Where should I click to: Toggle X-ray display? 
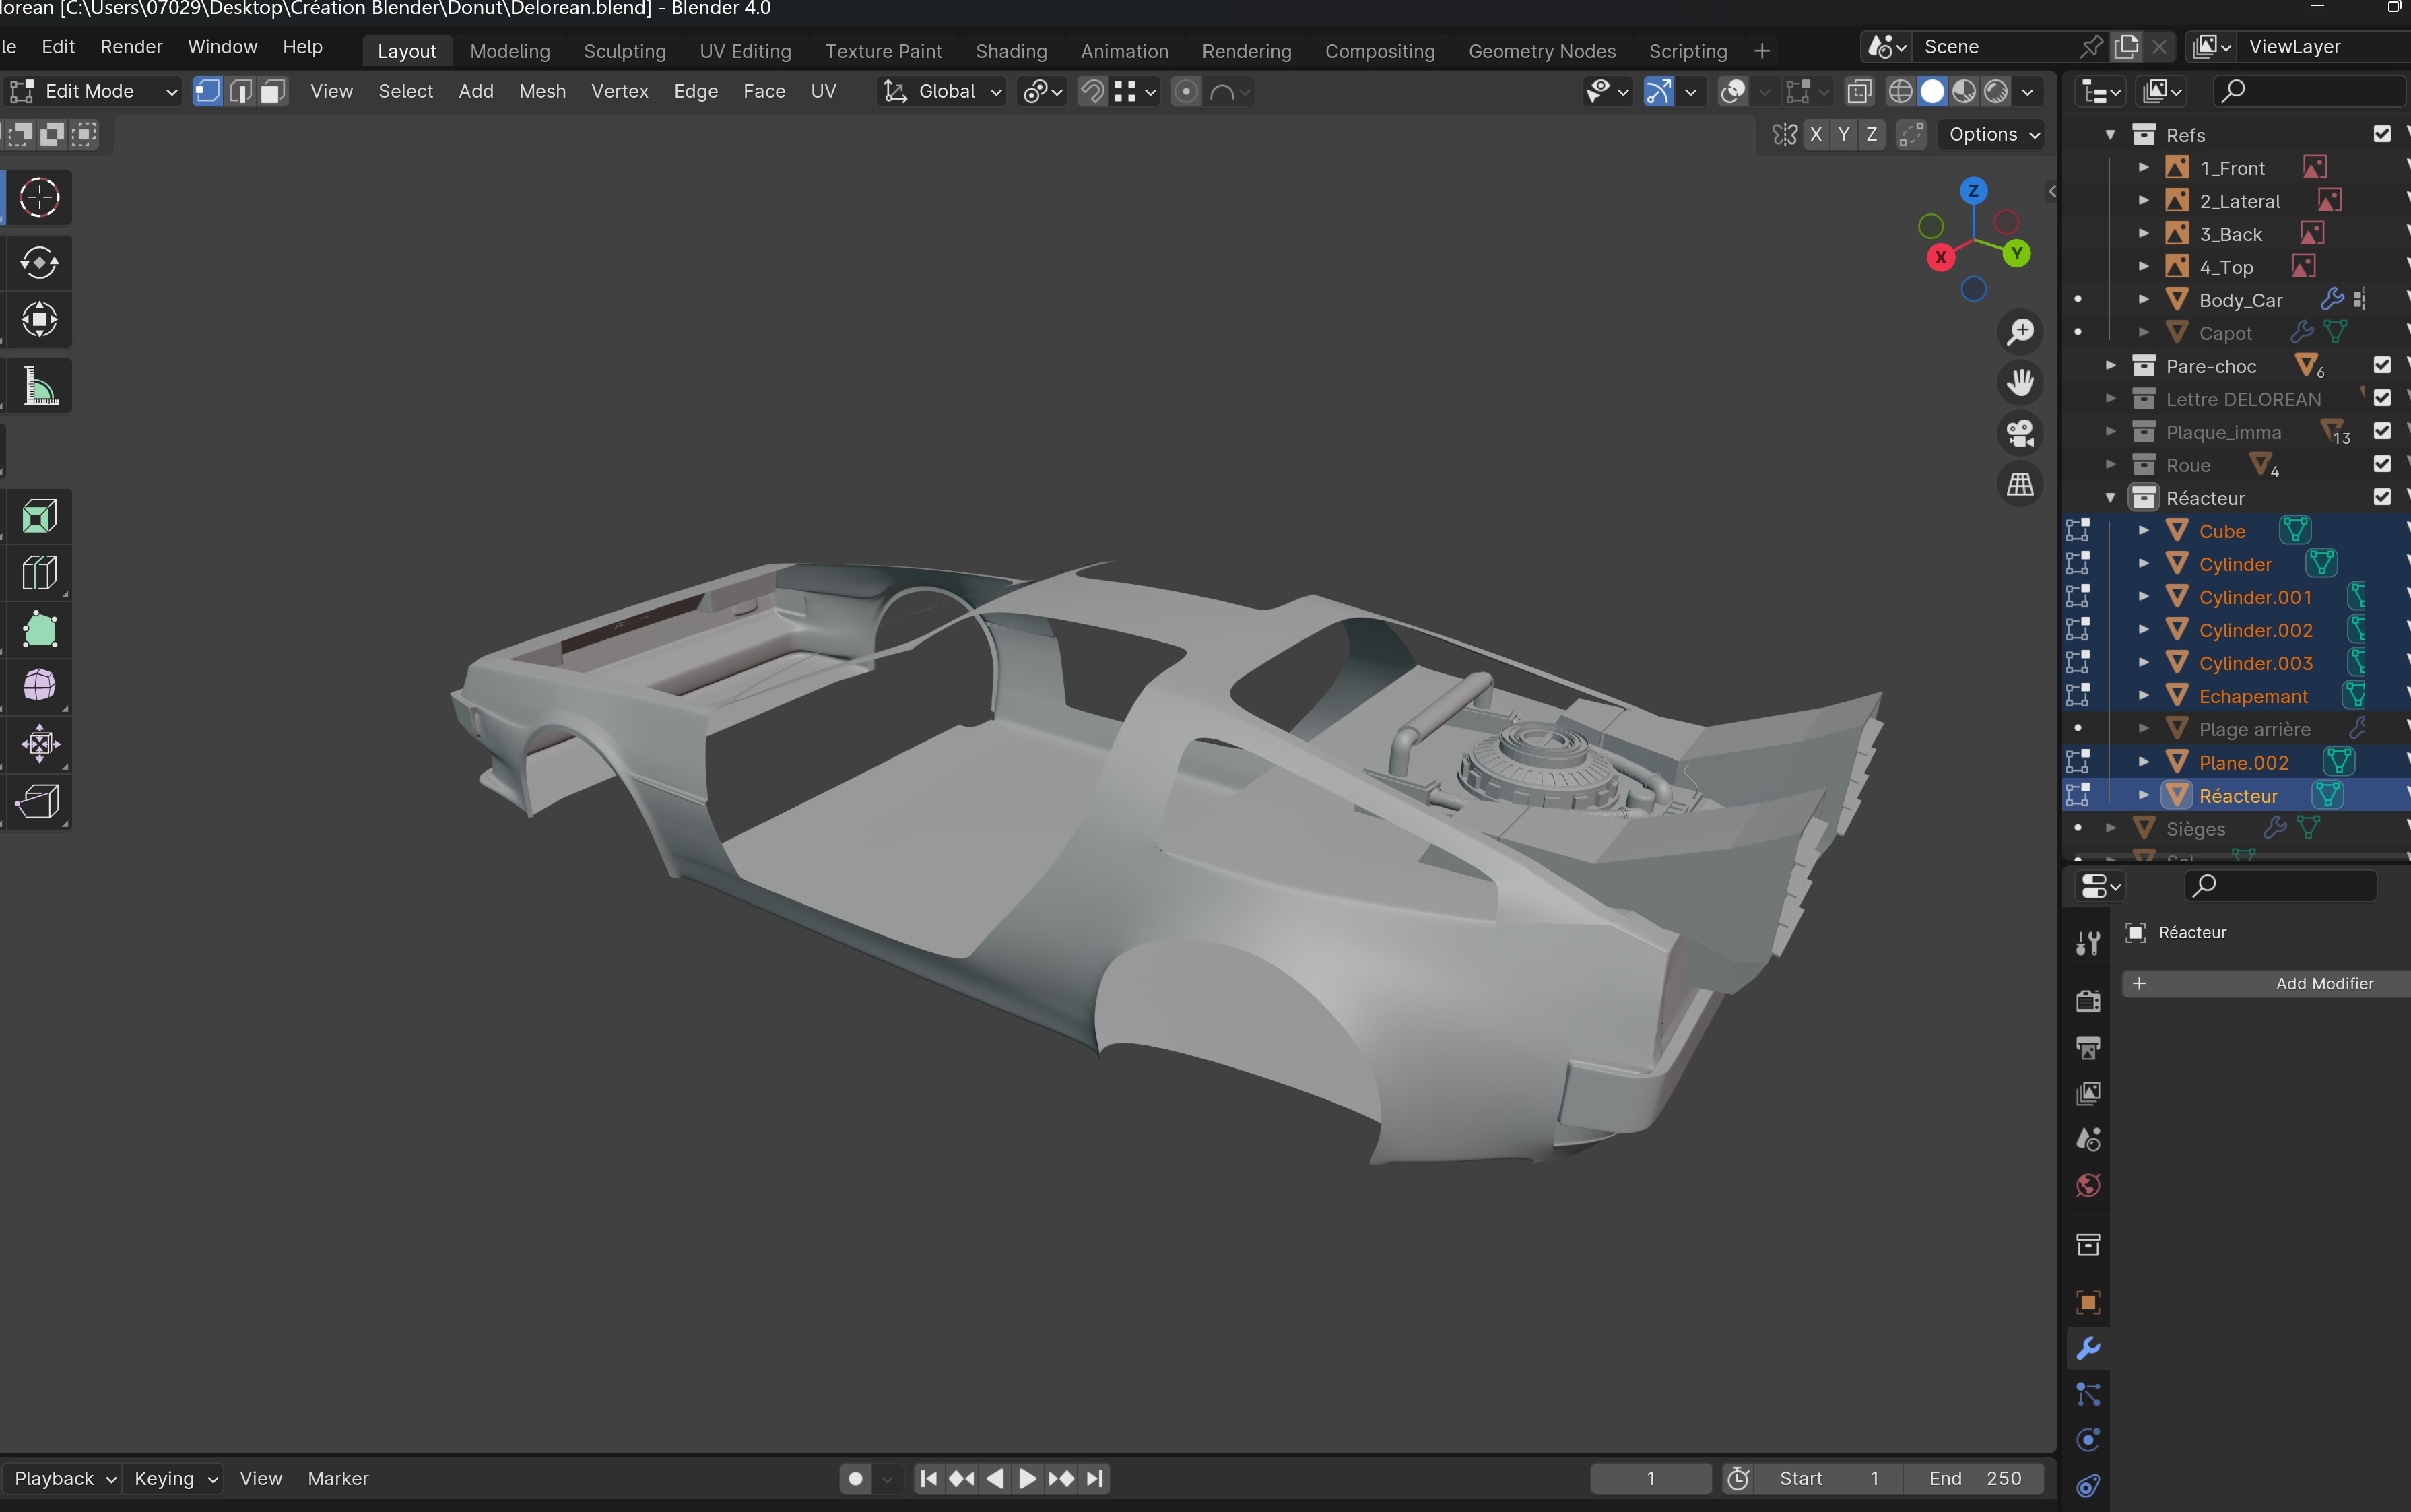[x=1859, y=91]
